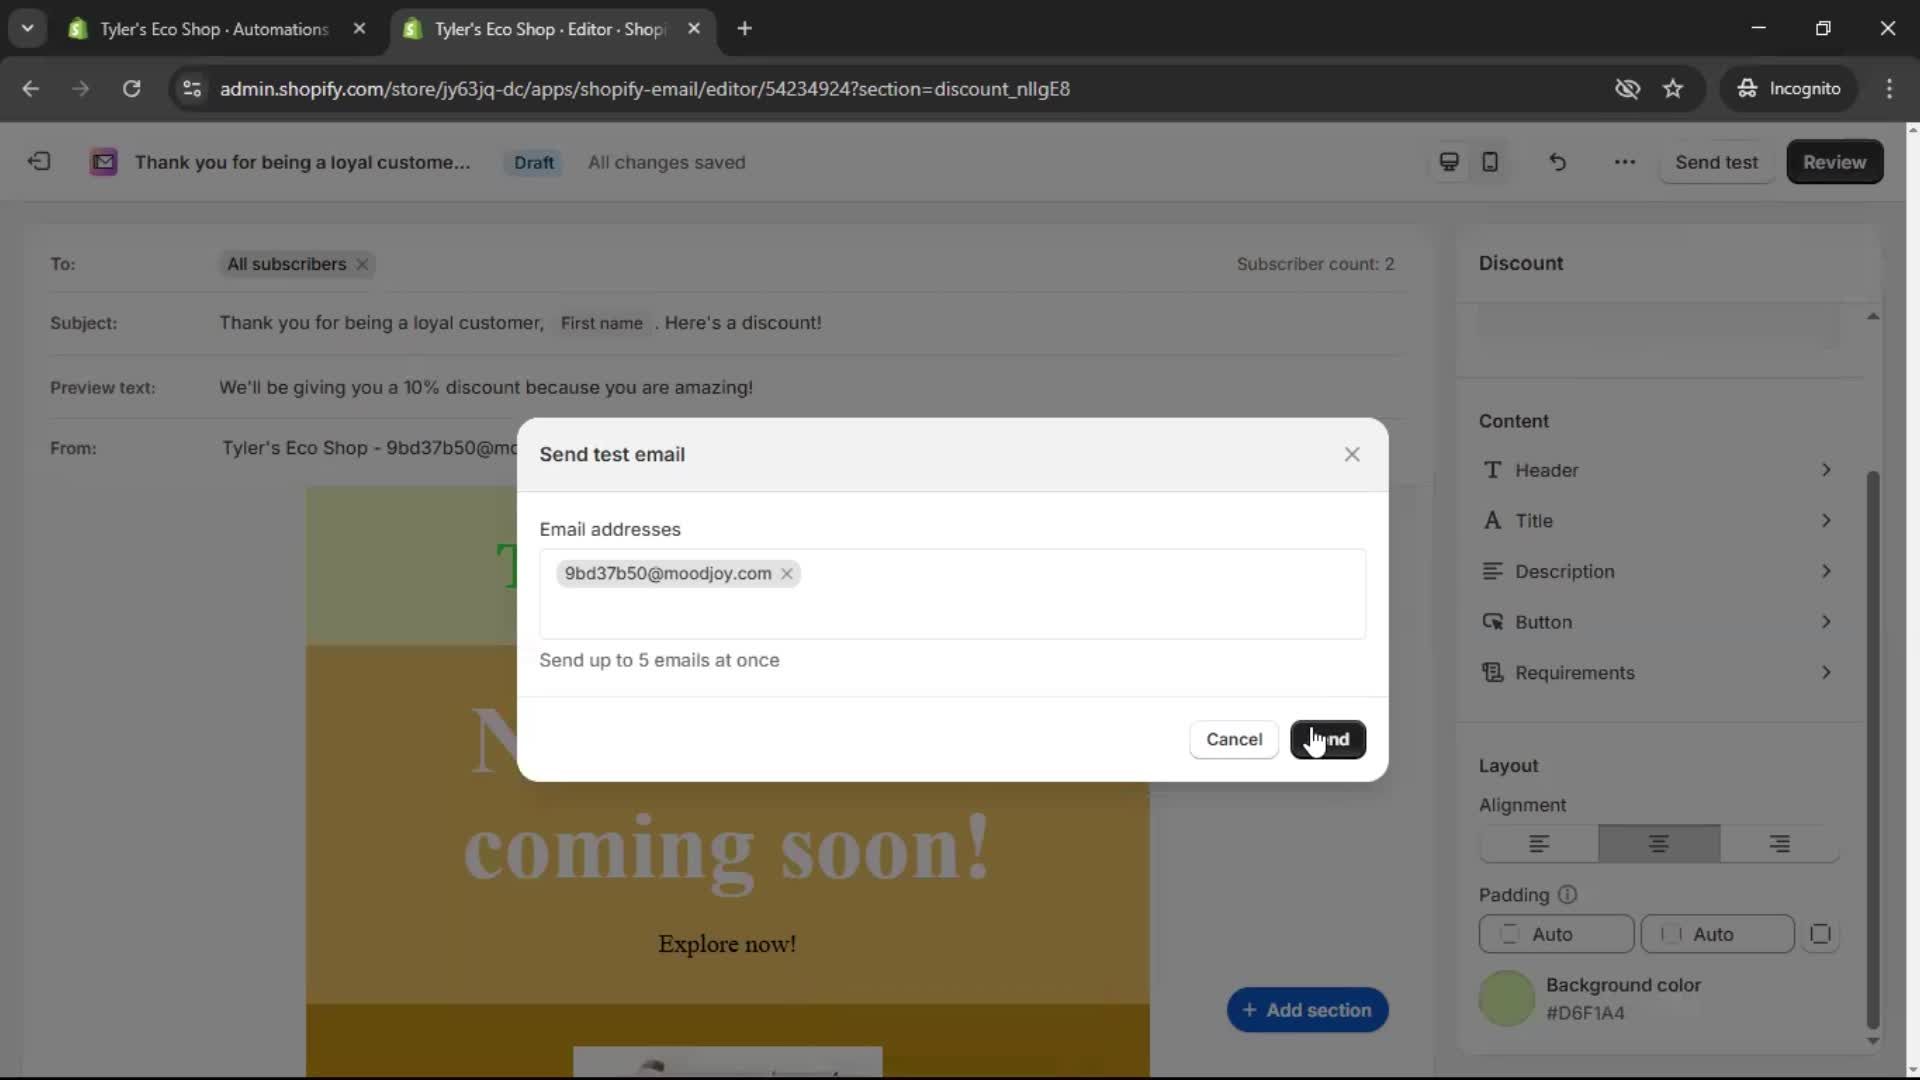The height and width of the screenshot is (1080, 1920).
Task: Click the Review button
Action: (1835, 161)
